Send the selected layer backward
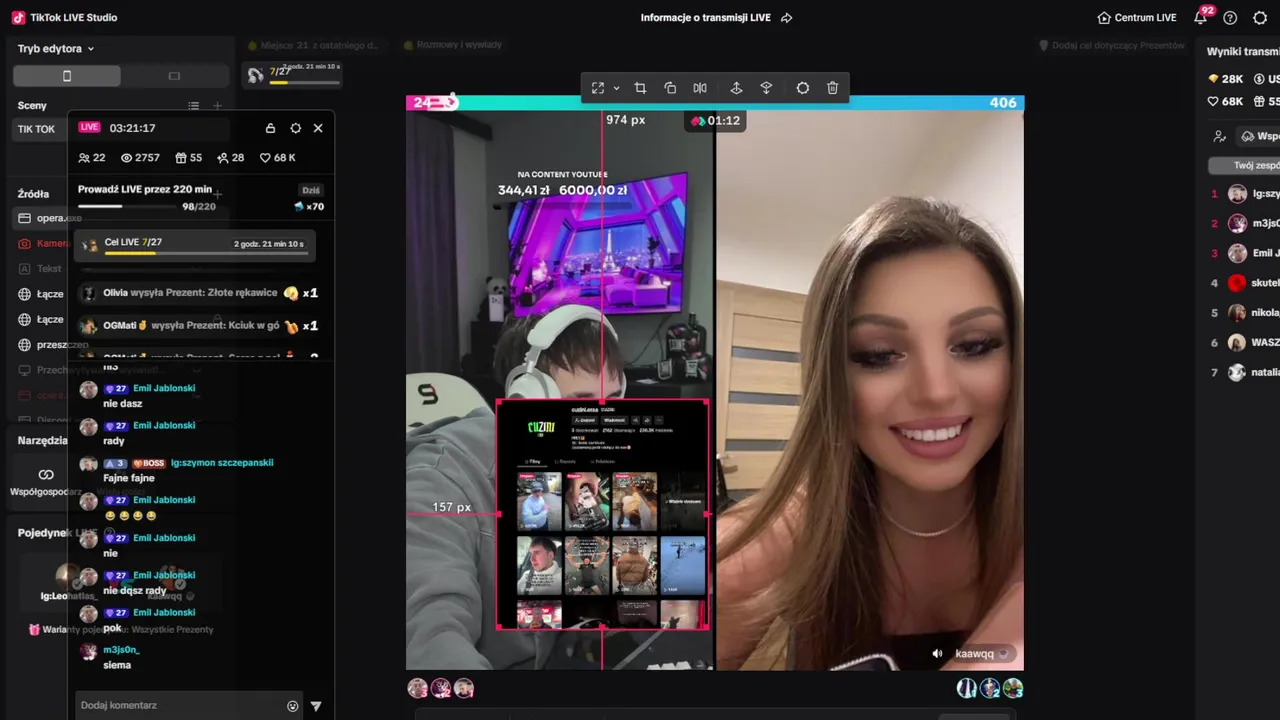The height and width of the screenshot is (720, 1280). 766,88
